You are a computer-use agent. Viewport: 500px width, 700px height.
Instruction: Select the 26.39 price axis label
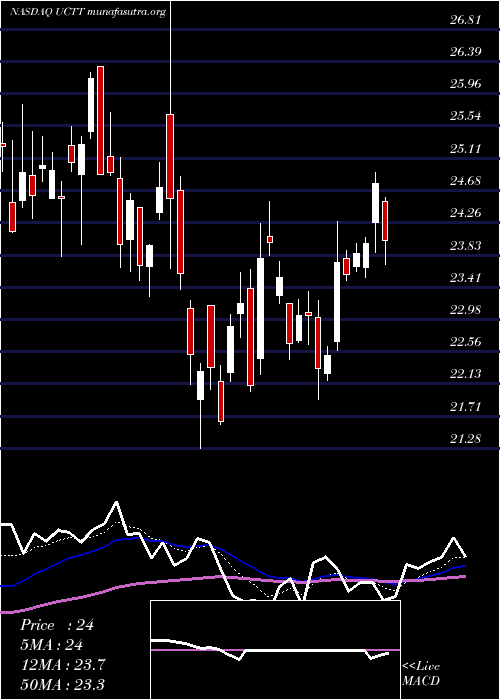click(465, 52)
